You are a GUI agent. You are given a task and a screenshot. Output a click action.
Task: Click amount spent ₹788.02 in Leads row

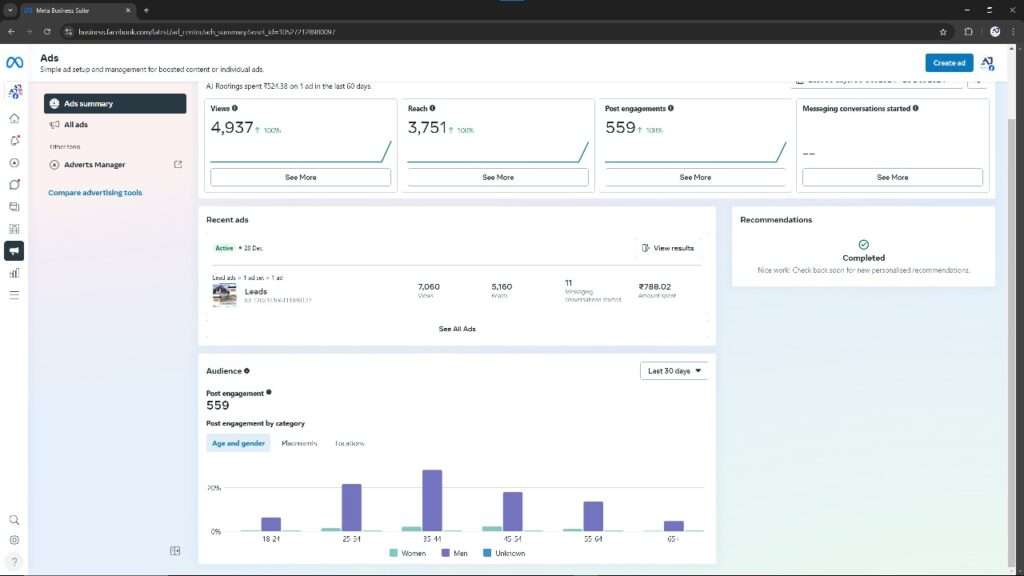654,287
